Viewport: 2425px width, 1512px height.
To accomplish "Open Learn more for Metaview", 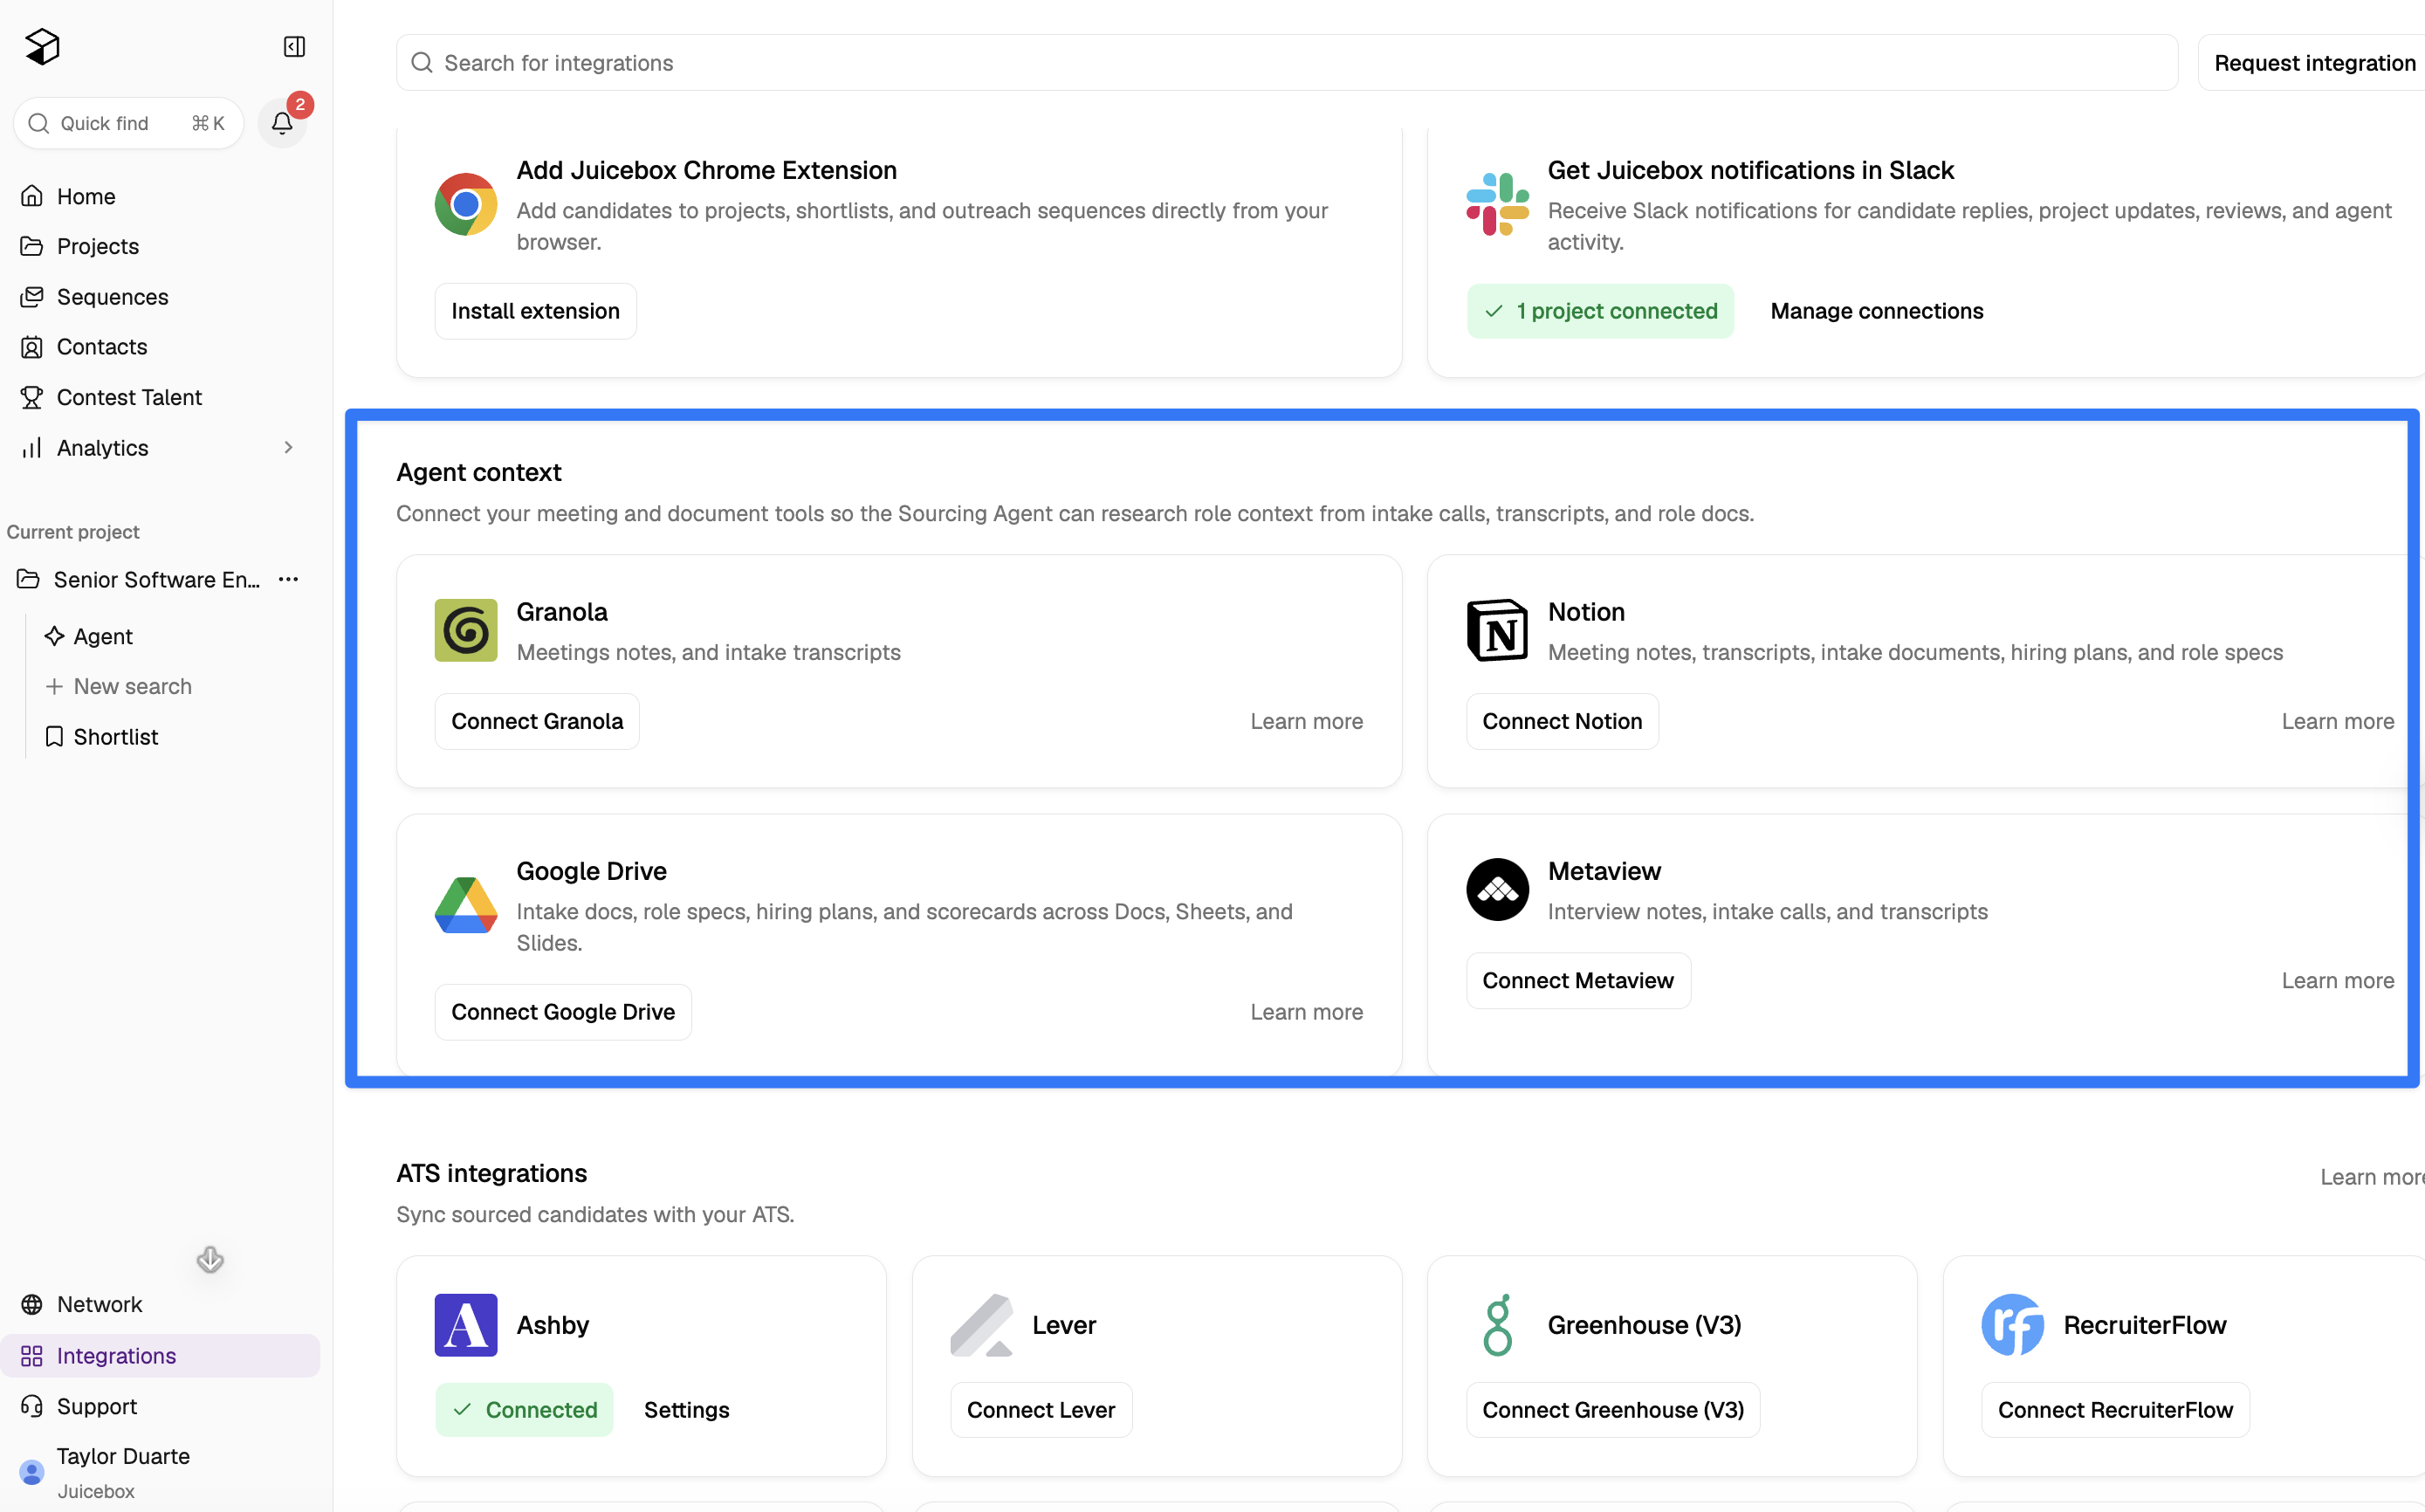I will coord(2338,981).
